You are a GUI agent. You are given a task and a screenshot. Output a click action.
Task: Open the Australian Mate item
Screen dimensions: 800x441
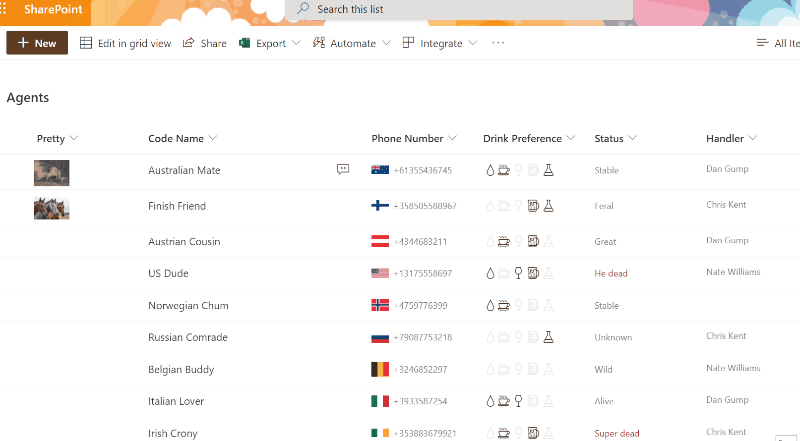(184, 170)
